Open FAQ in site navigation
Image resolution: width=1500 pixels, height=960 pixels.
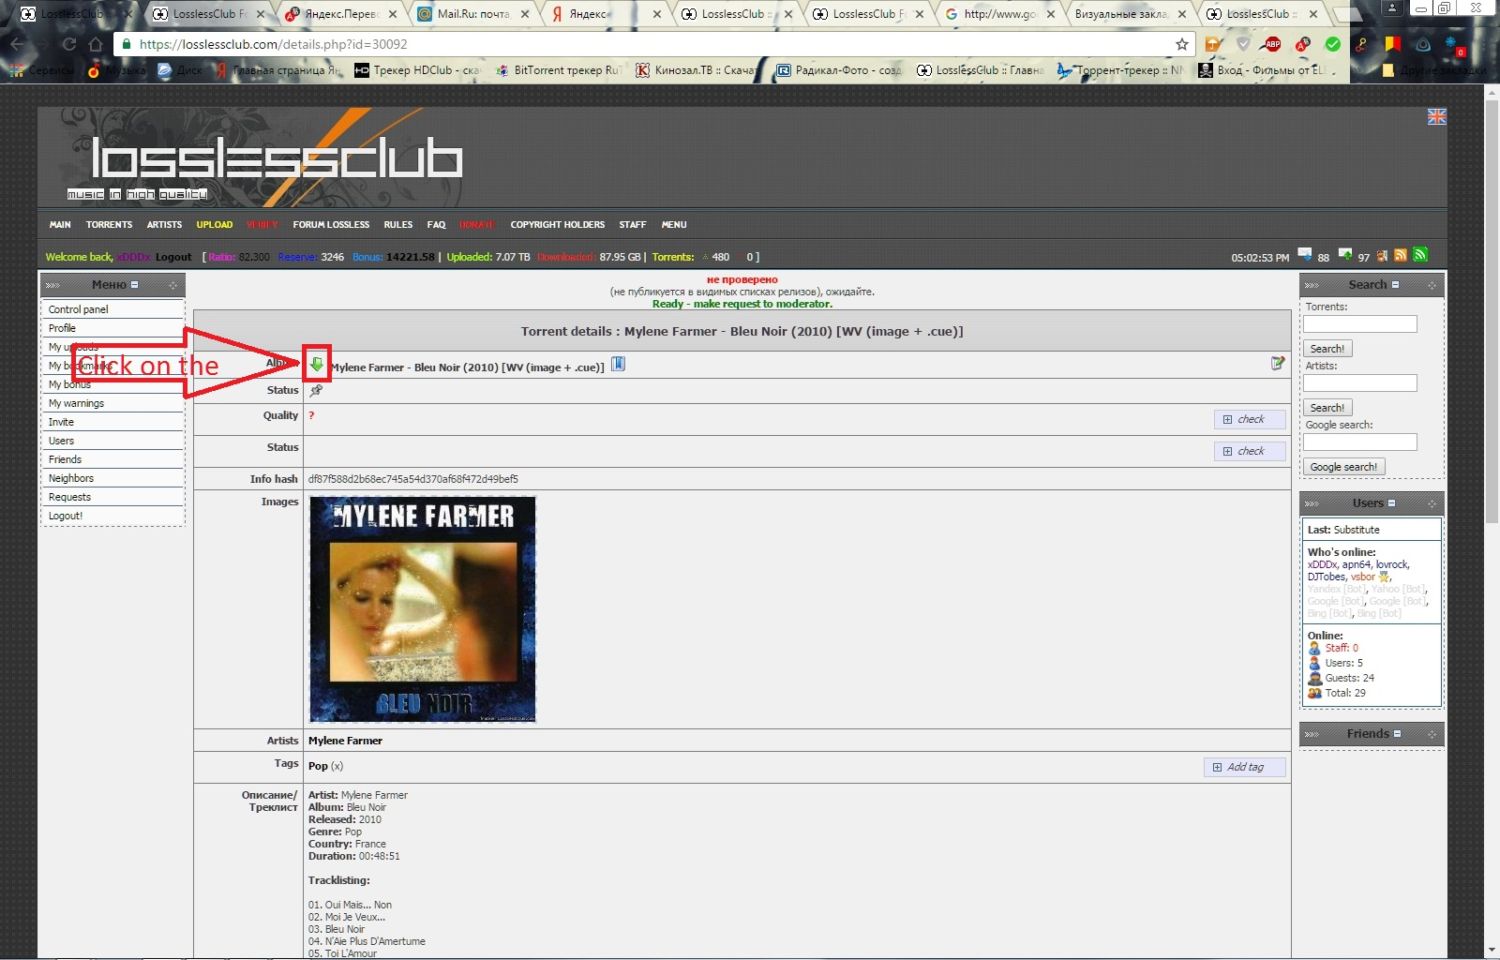click(436, 225)
